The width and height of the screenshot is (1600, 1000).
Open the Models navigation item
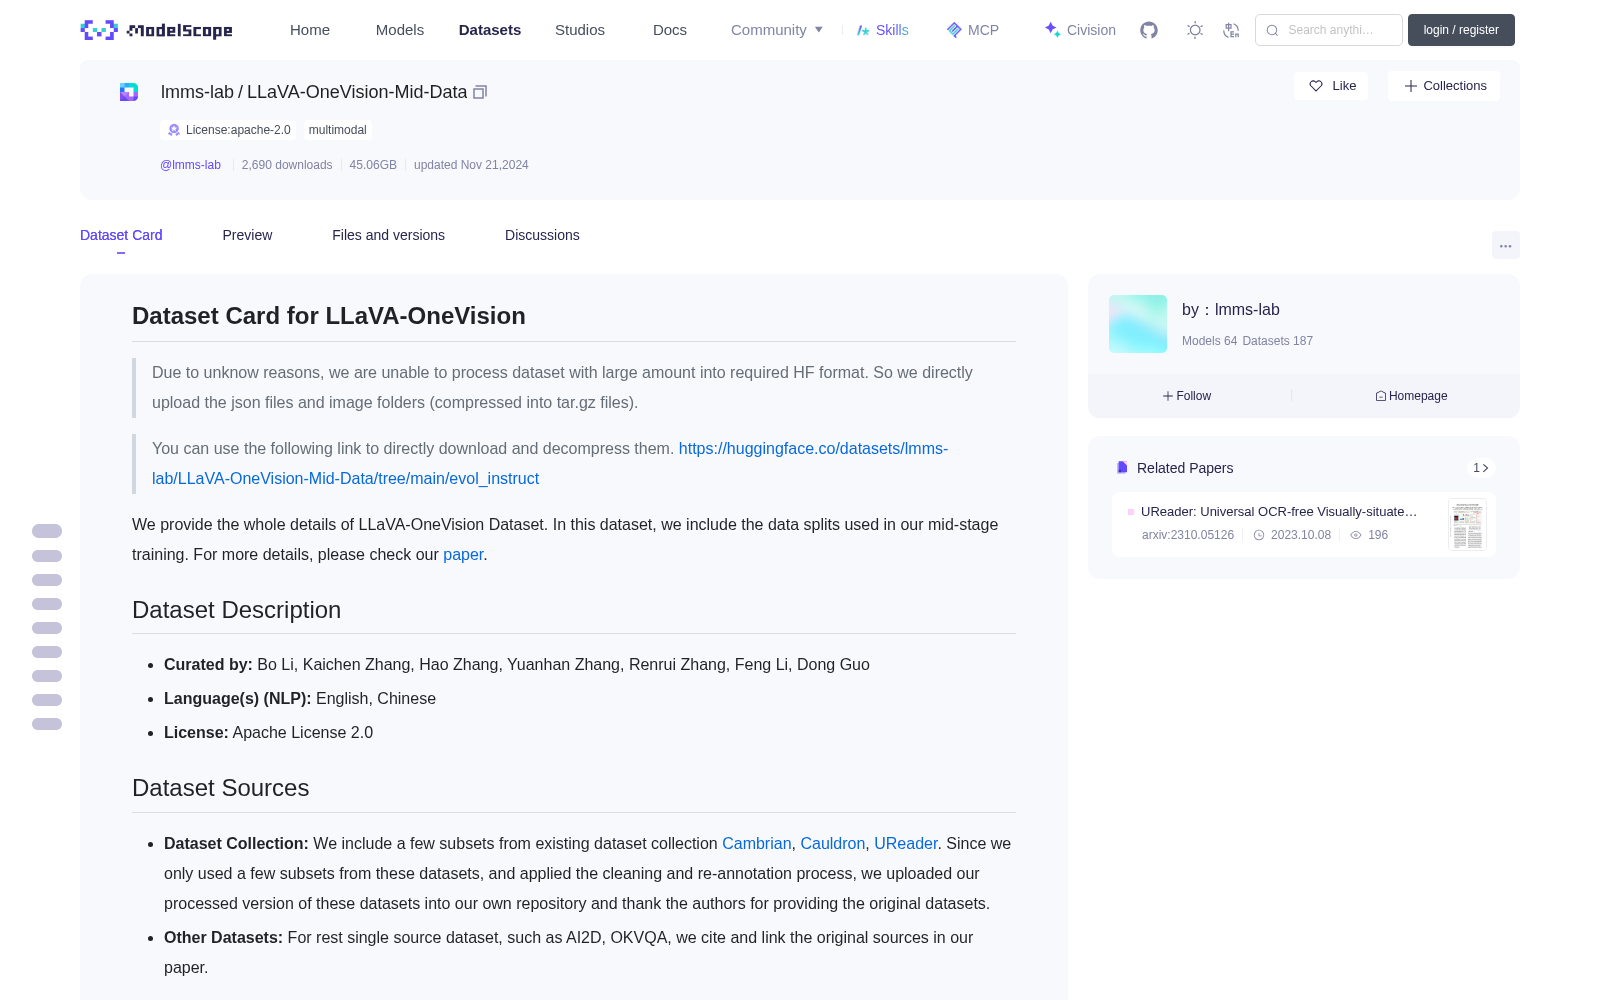[400, 30]
